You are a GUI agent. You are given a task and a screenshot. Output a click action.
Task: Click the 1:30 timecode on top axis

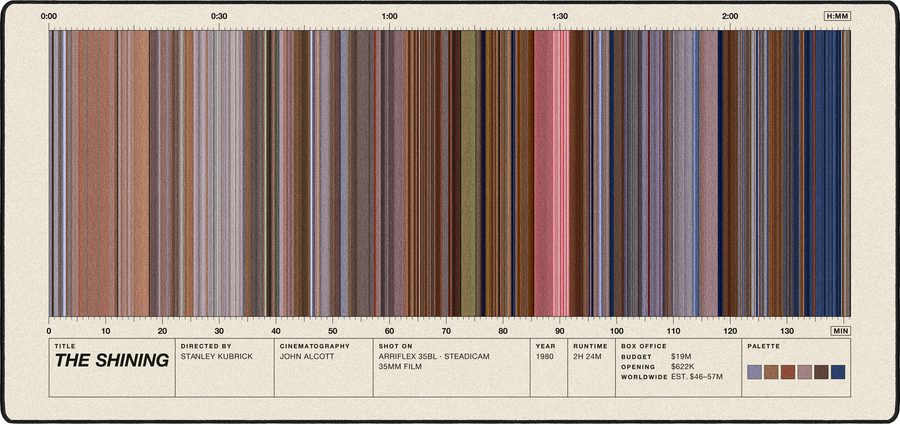click(560, 16)
